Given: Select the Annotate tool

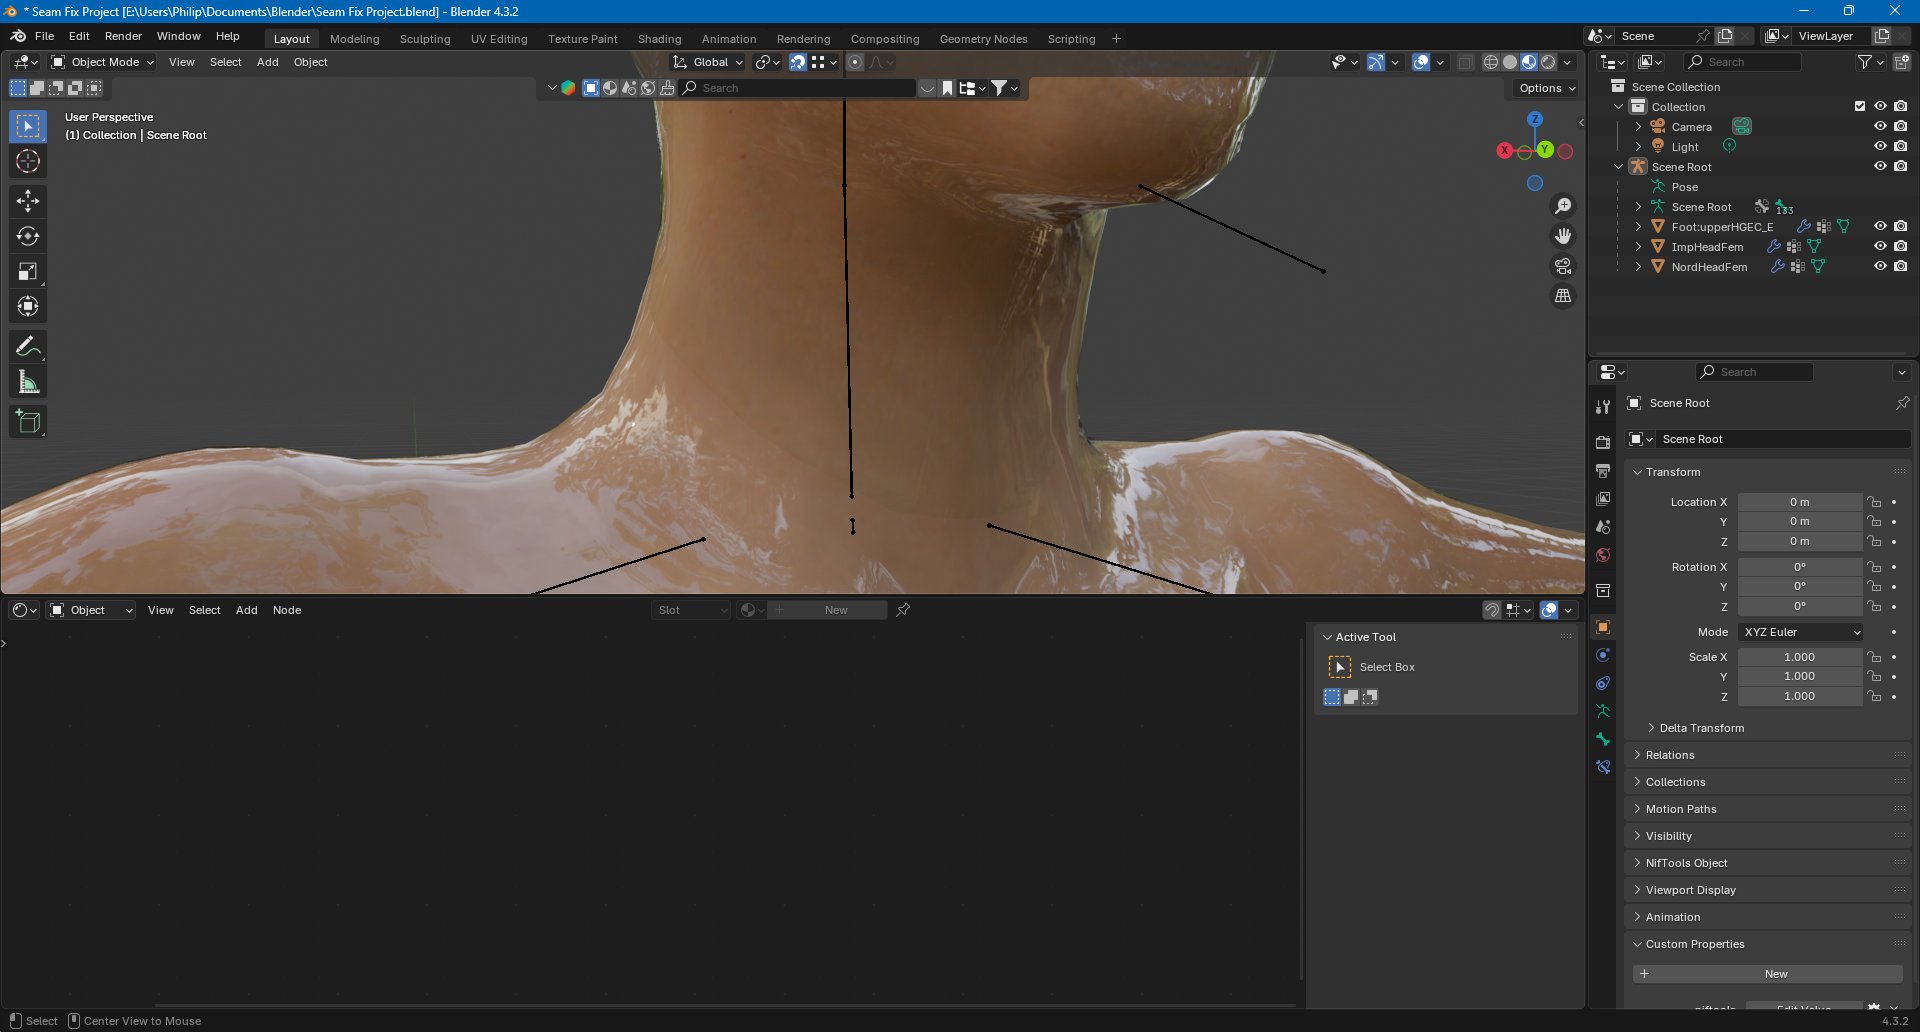Looking at the screenshot, I should [x=28, y=347].
